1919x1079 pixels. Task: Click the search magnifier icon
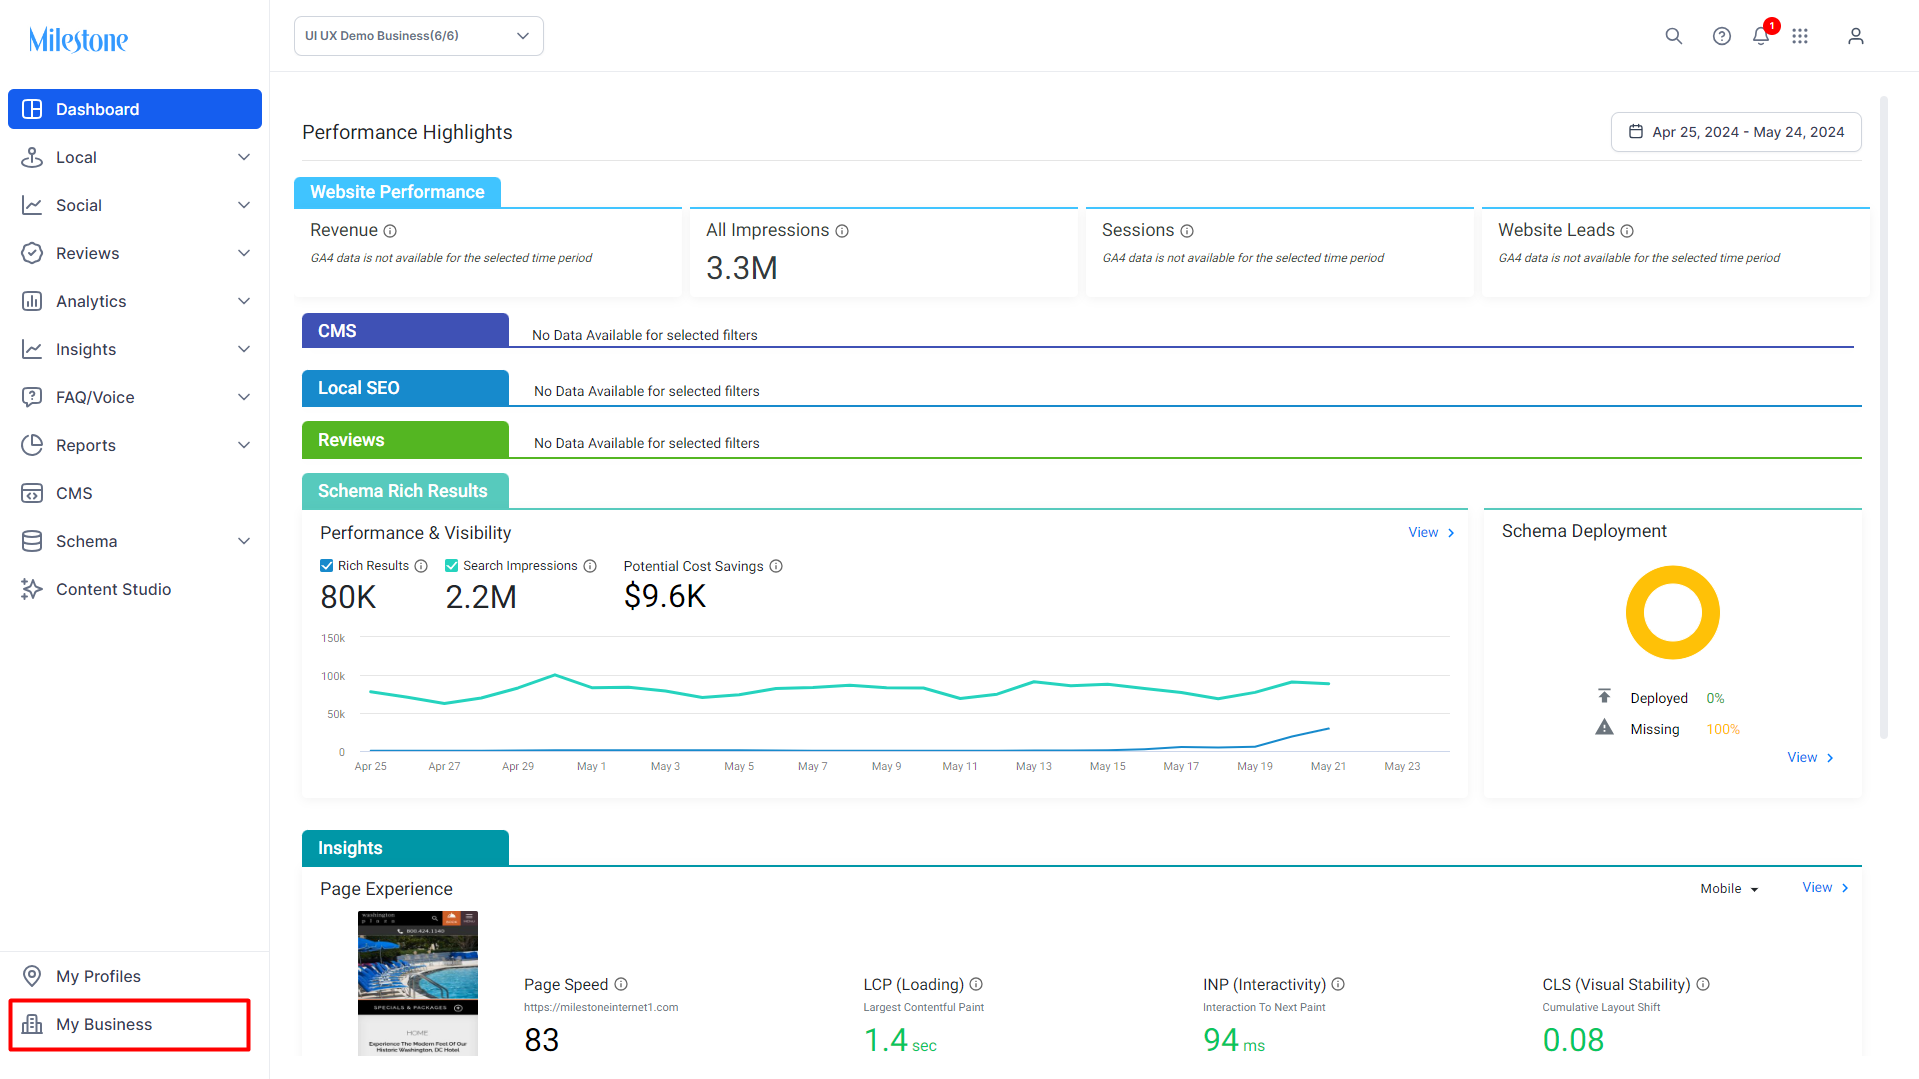tap(1673, 36)
